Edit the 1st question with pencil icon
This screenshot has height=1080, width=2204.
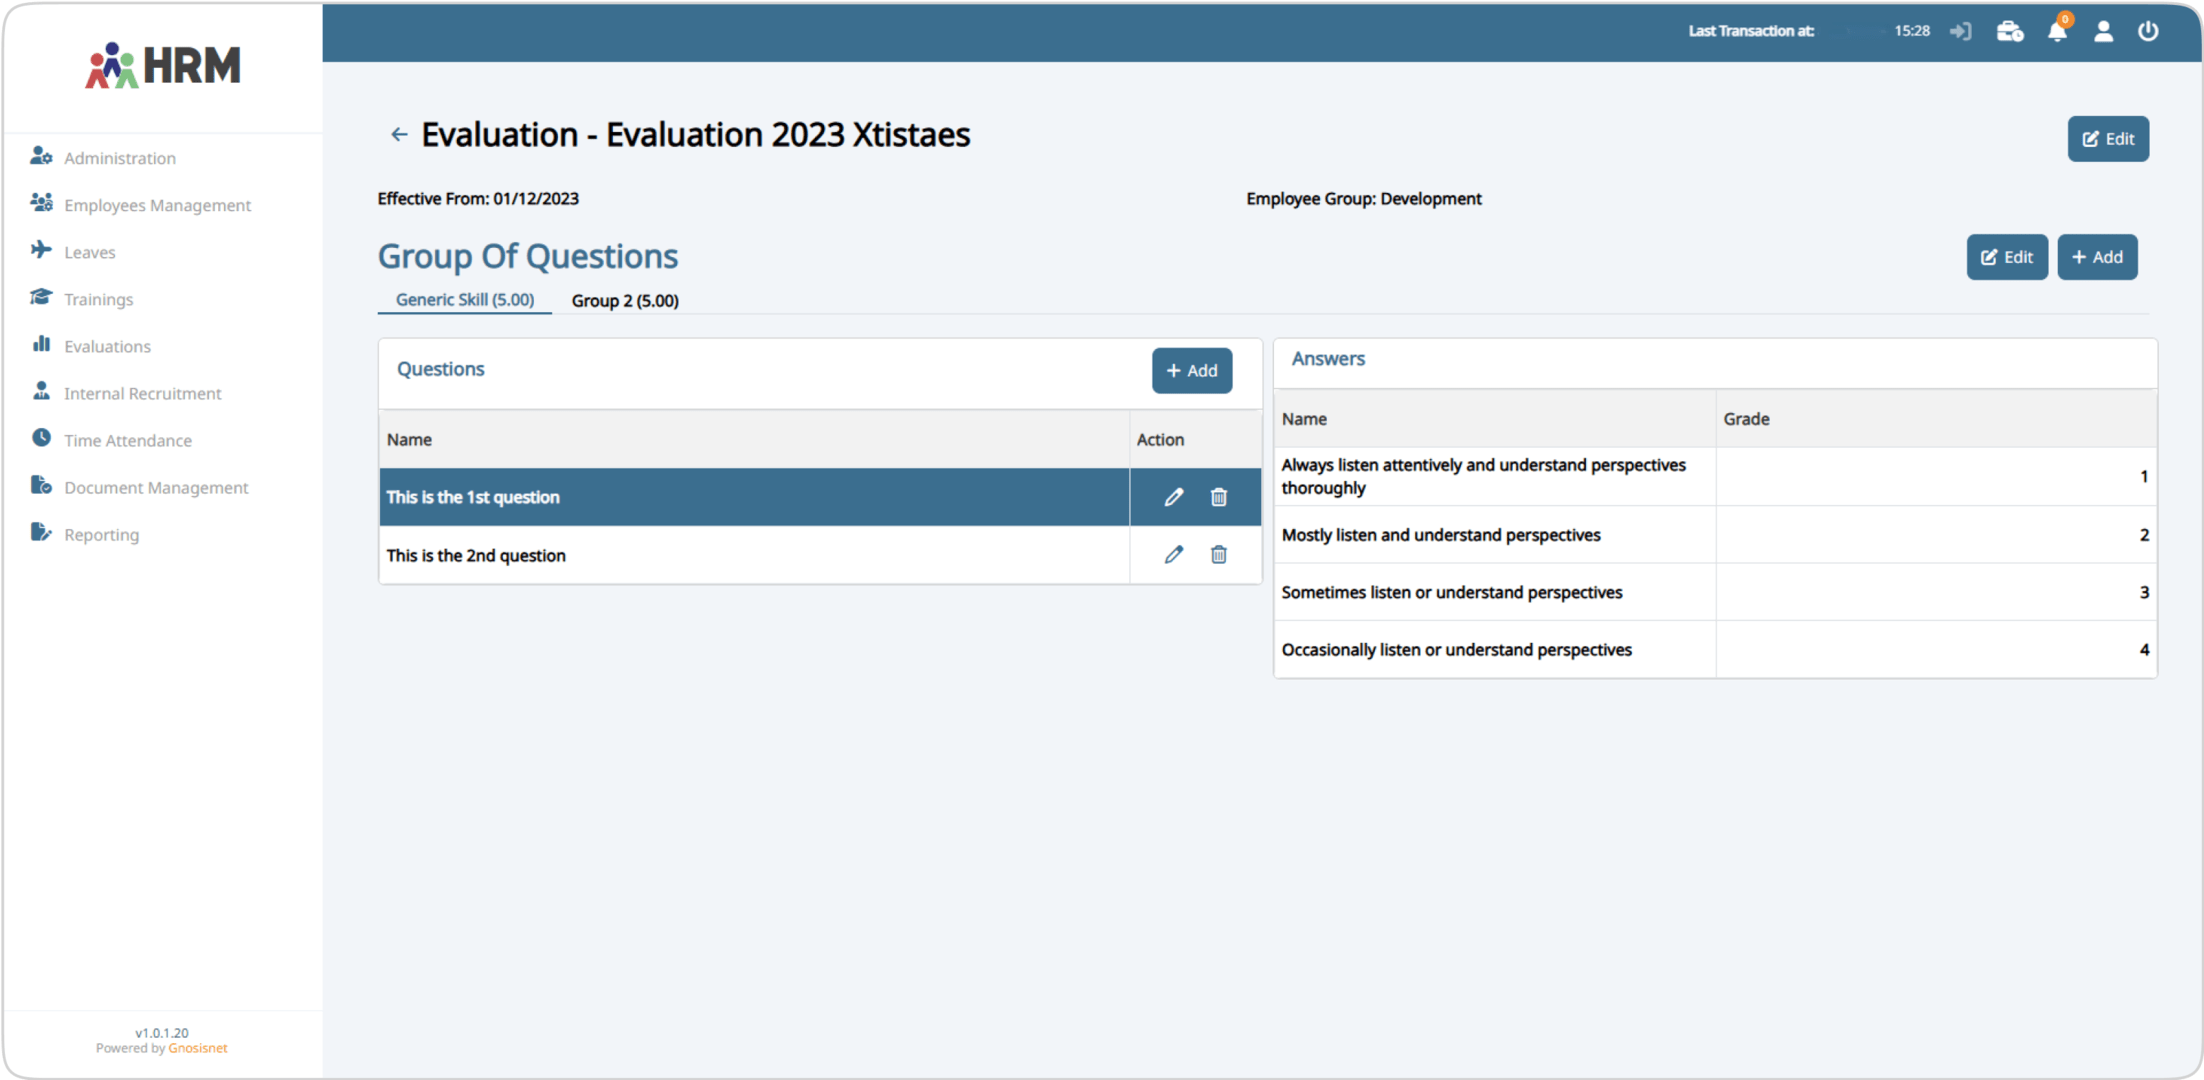coord(1173,497)
